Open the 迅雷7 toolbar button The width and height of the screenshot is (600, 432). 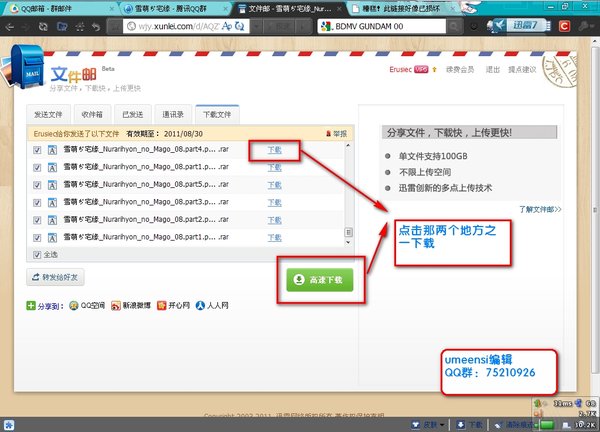click(x=519, y=26)
